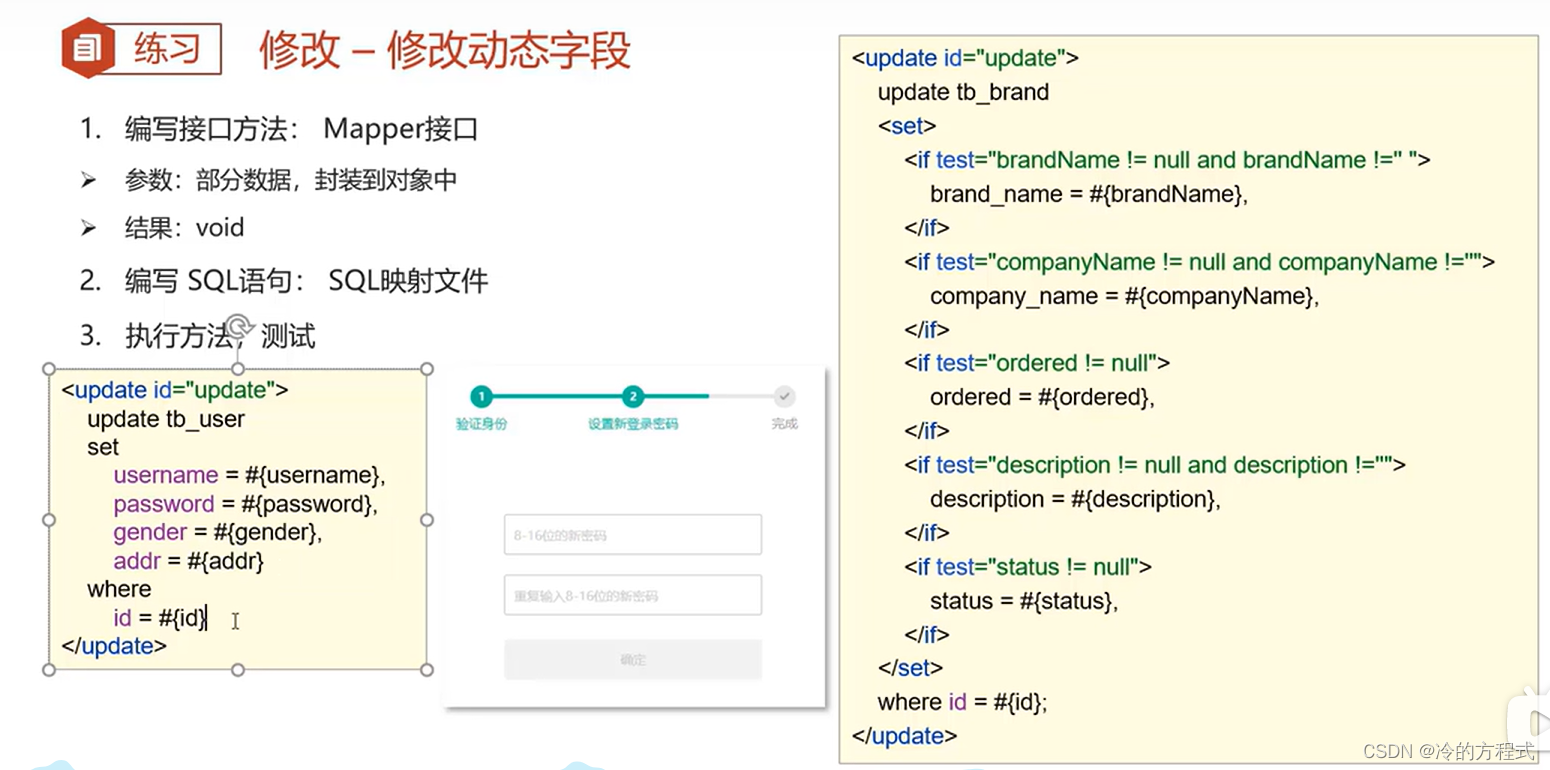Image resolution: width=1550 pixels, height=770 pixels.
Task: Click the 完成 step label
Action: 785,424
